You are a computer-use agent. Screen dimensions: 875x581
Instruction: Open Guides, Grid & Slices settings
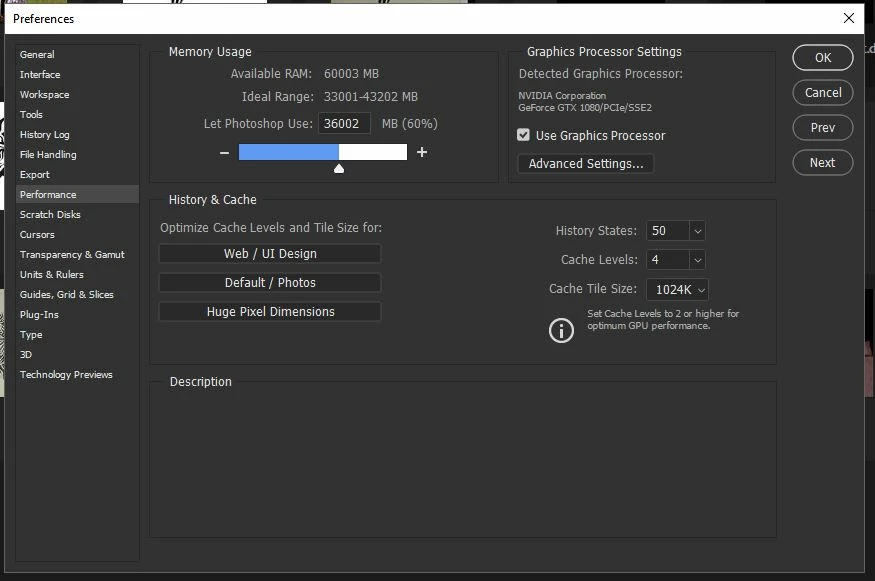tap(77, 295)
